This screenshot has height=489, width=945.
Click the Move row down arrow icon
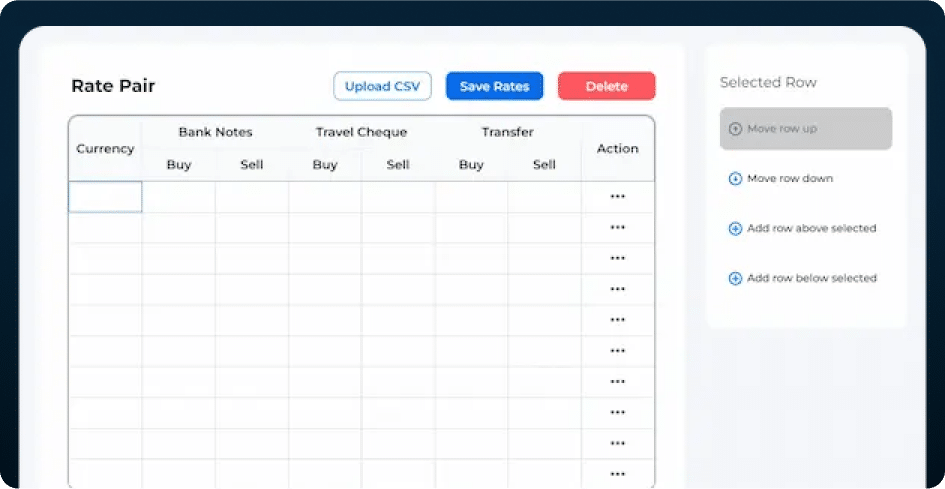[735, 179]
